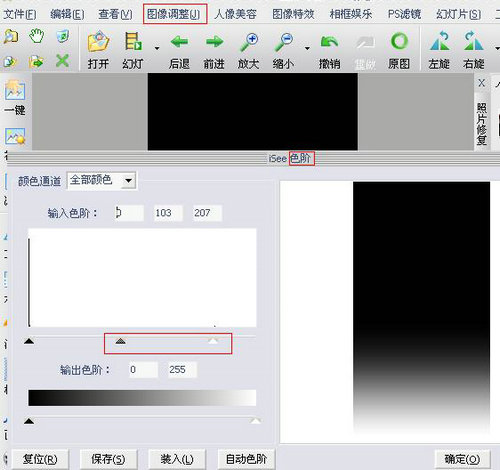Click the 撤销 undo icon

coord(329,42)
